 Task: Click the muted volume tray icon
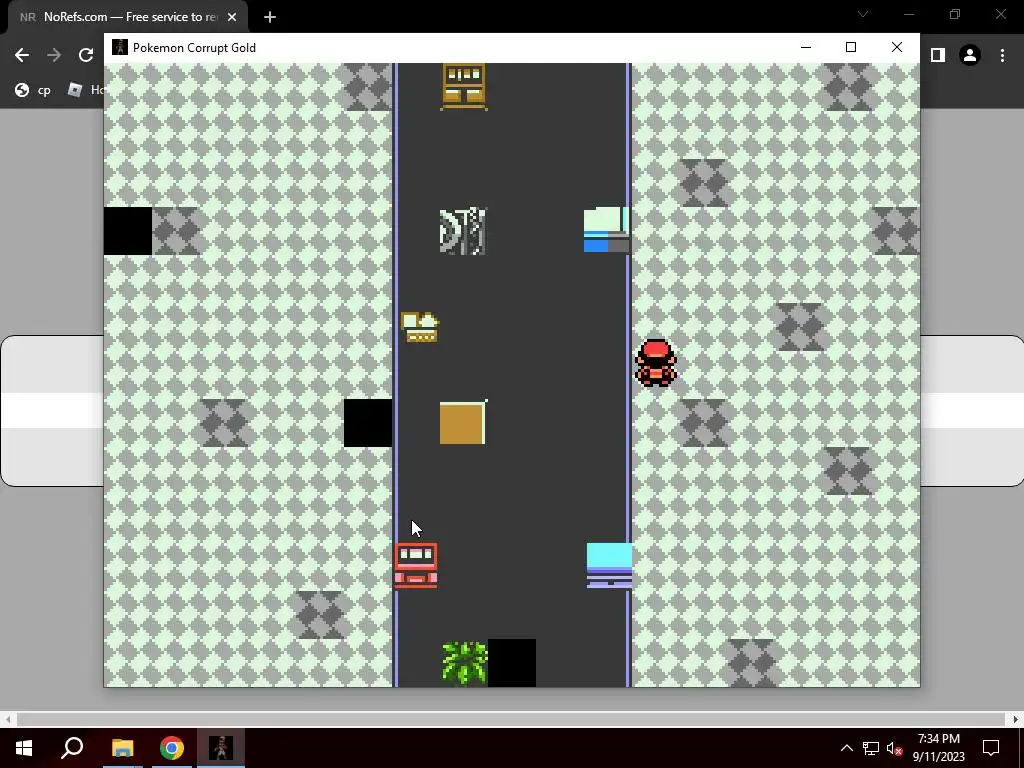(x=895, y=748)
